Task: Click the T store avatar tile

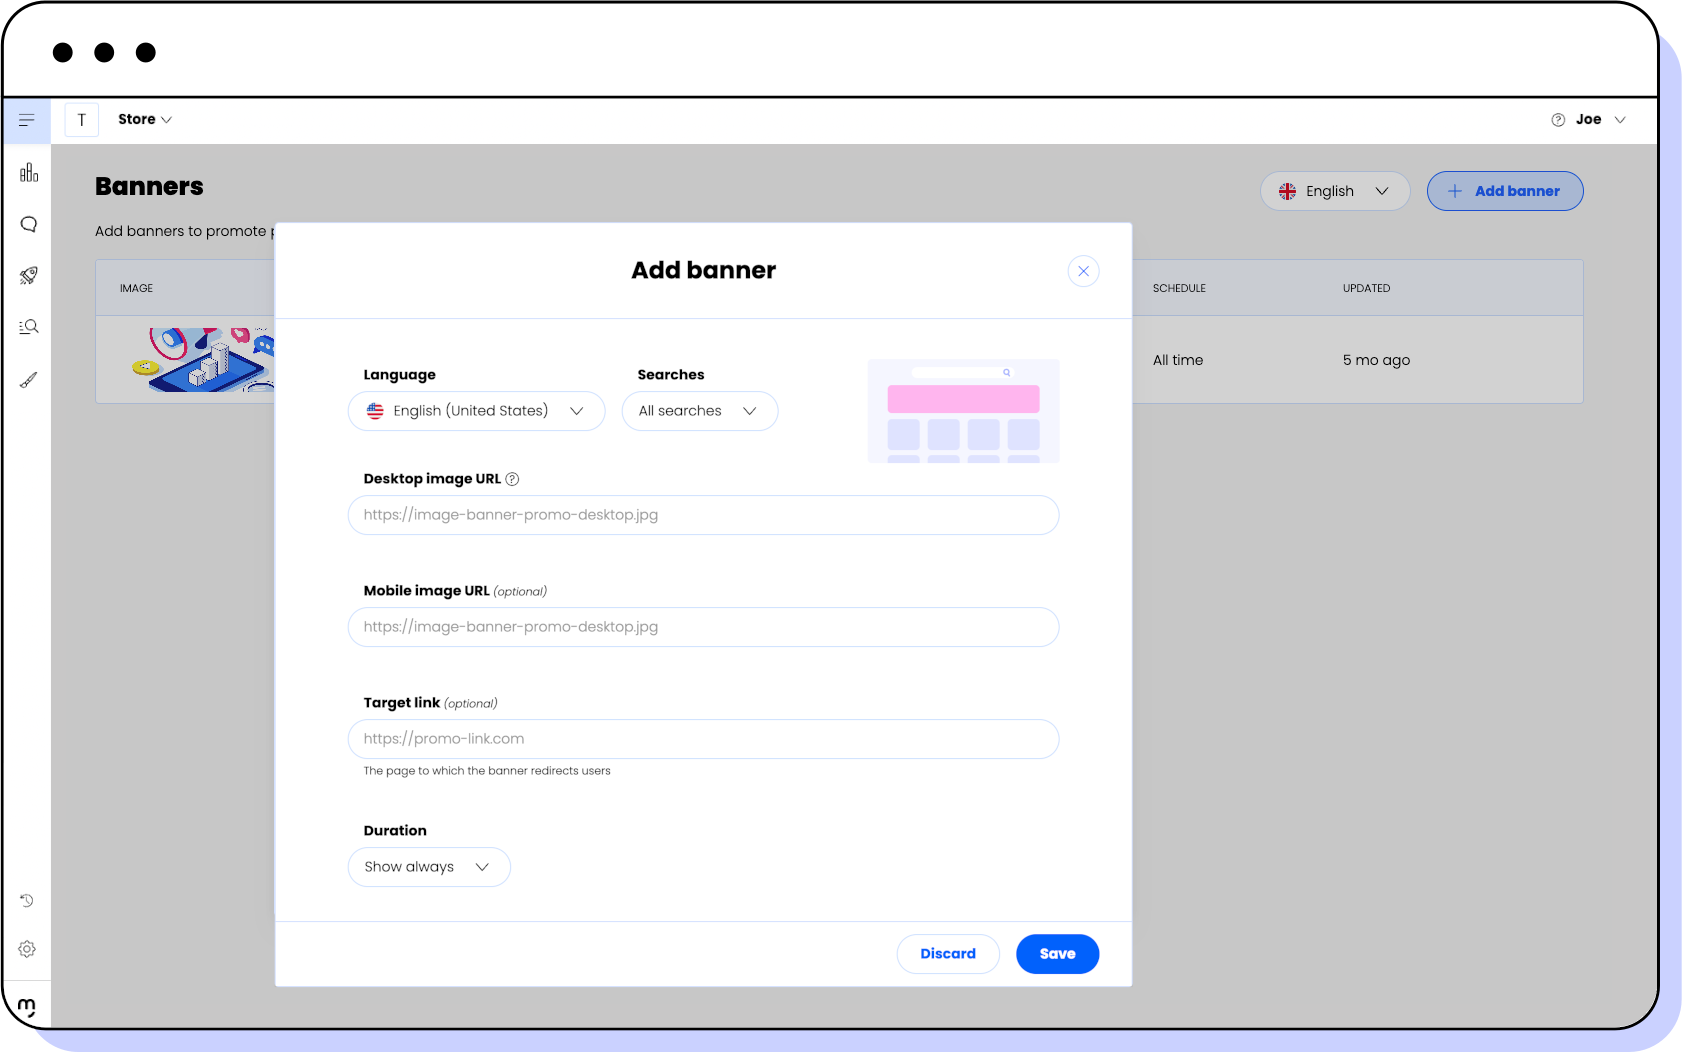Action: coord(82,120)
